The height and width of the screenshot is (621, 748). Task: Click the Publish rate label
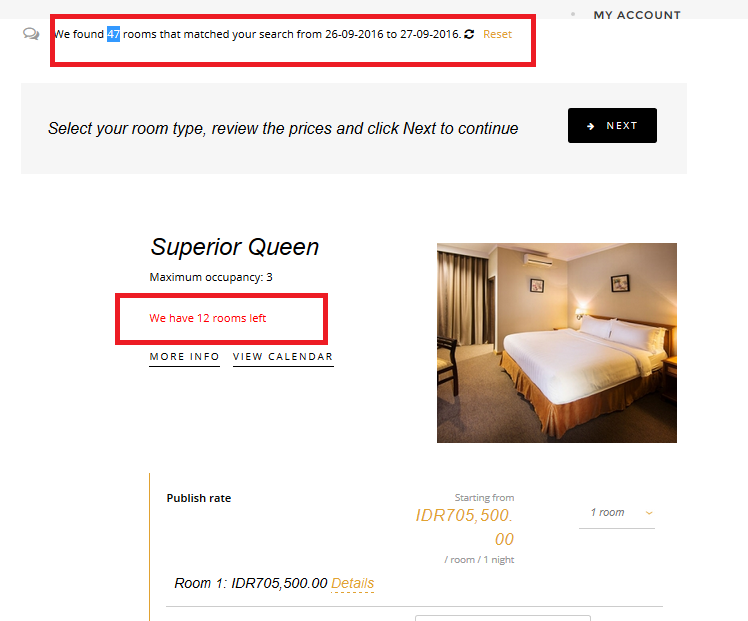(198, 498)
